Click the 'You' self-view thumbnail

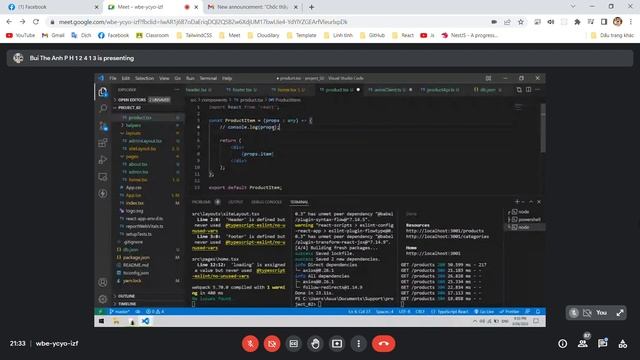[596, 313]
